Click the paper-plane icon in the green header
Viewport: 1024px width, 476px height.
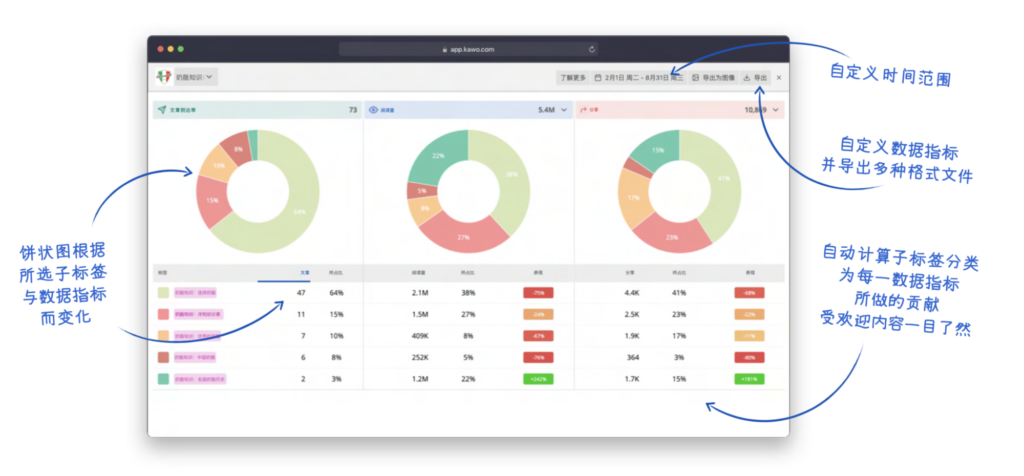pyautogui.click(x=161, y=110)
